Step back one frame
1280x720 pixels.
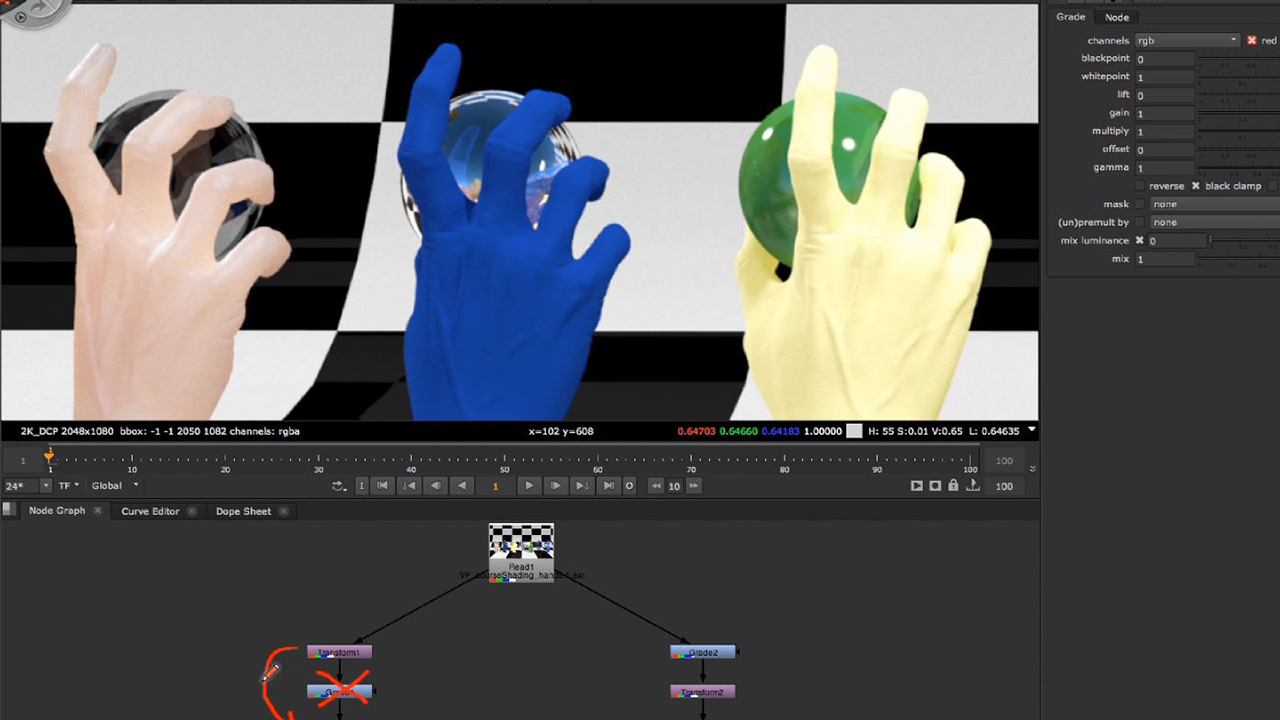click(435, 486)
